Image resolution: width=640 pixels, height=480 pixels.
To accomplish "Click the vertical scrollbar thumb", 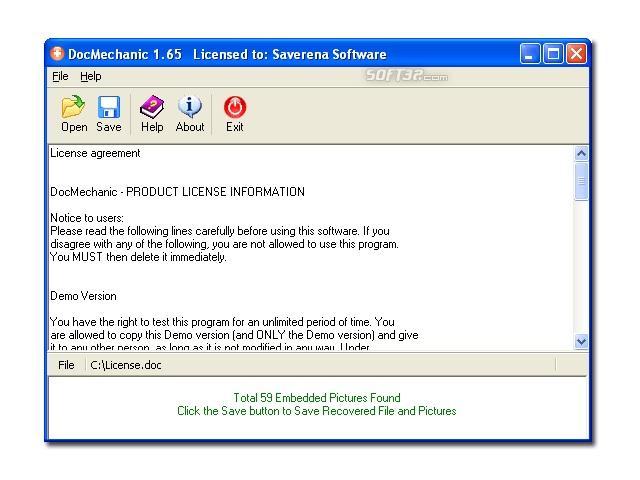I will coord(581,181).
